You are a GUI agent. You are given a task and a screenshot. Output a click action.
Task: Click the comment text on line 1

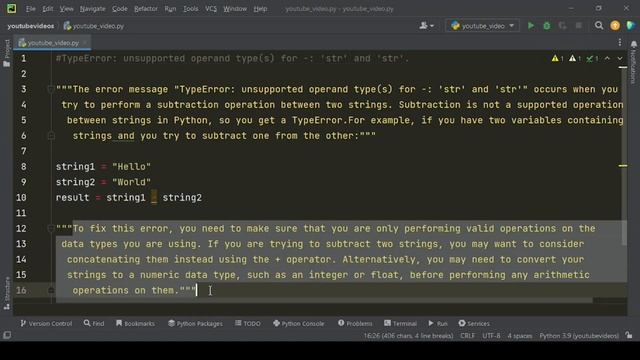[x=232, y=58]
